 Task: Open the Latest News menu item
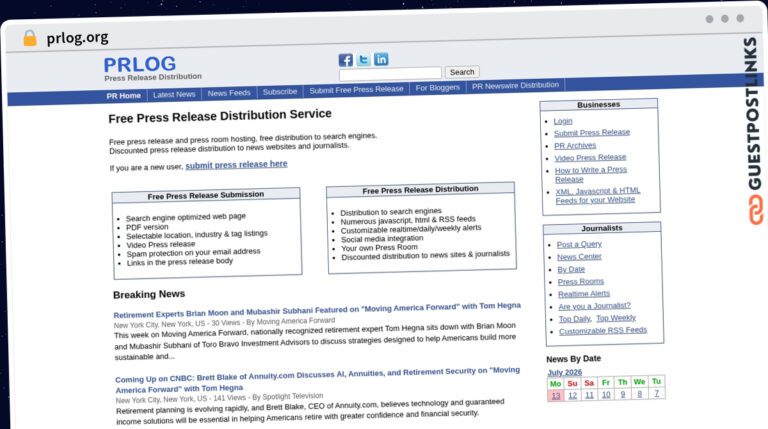[x=174, y=94]
